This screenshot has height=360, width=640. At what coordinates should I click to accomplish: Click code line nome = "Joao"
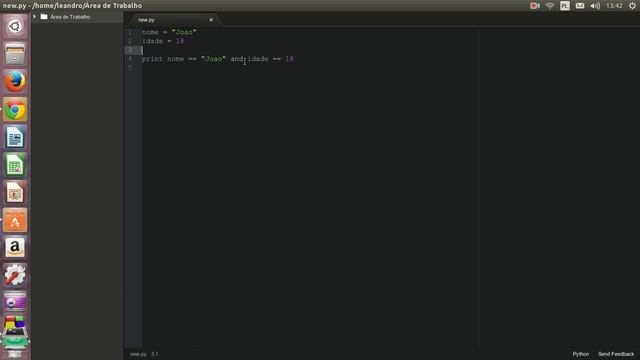tap(169, 32)
